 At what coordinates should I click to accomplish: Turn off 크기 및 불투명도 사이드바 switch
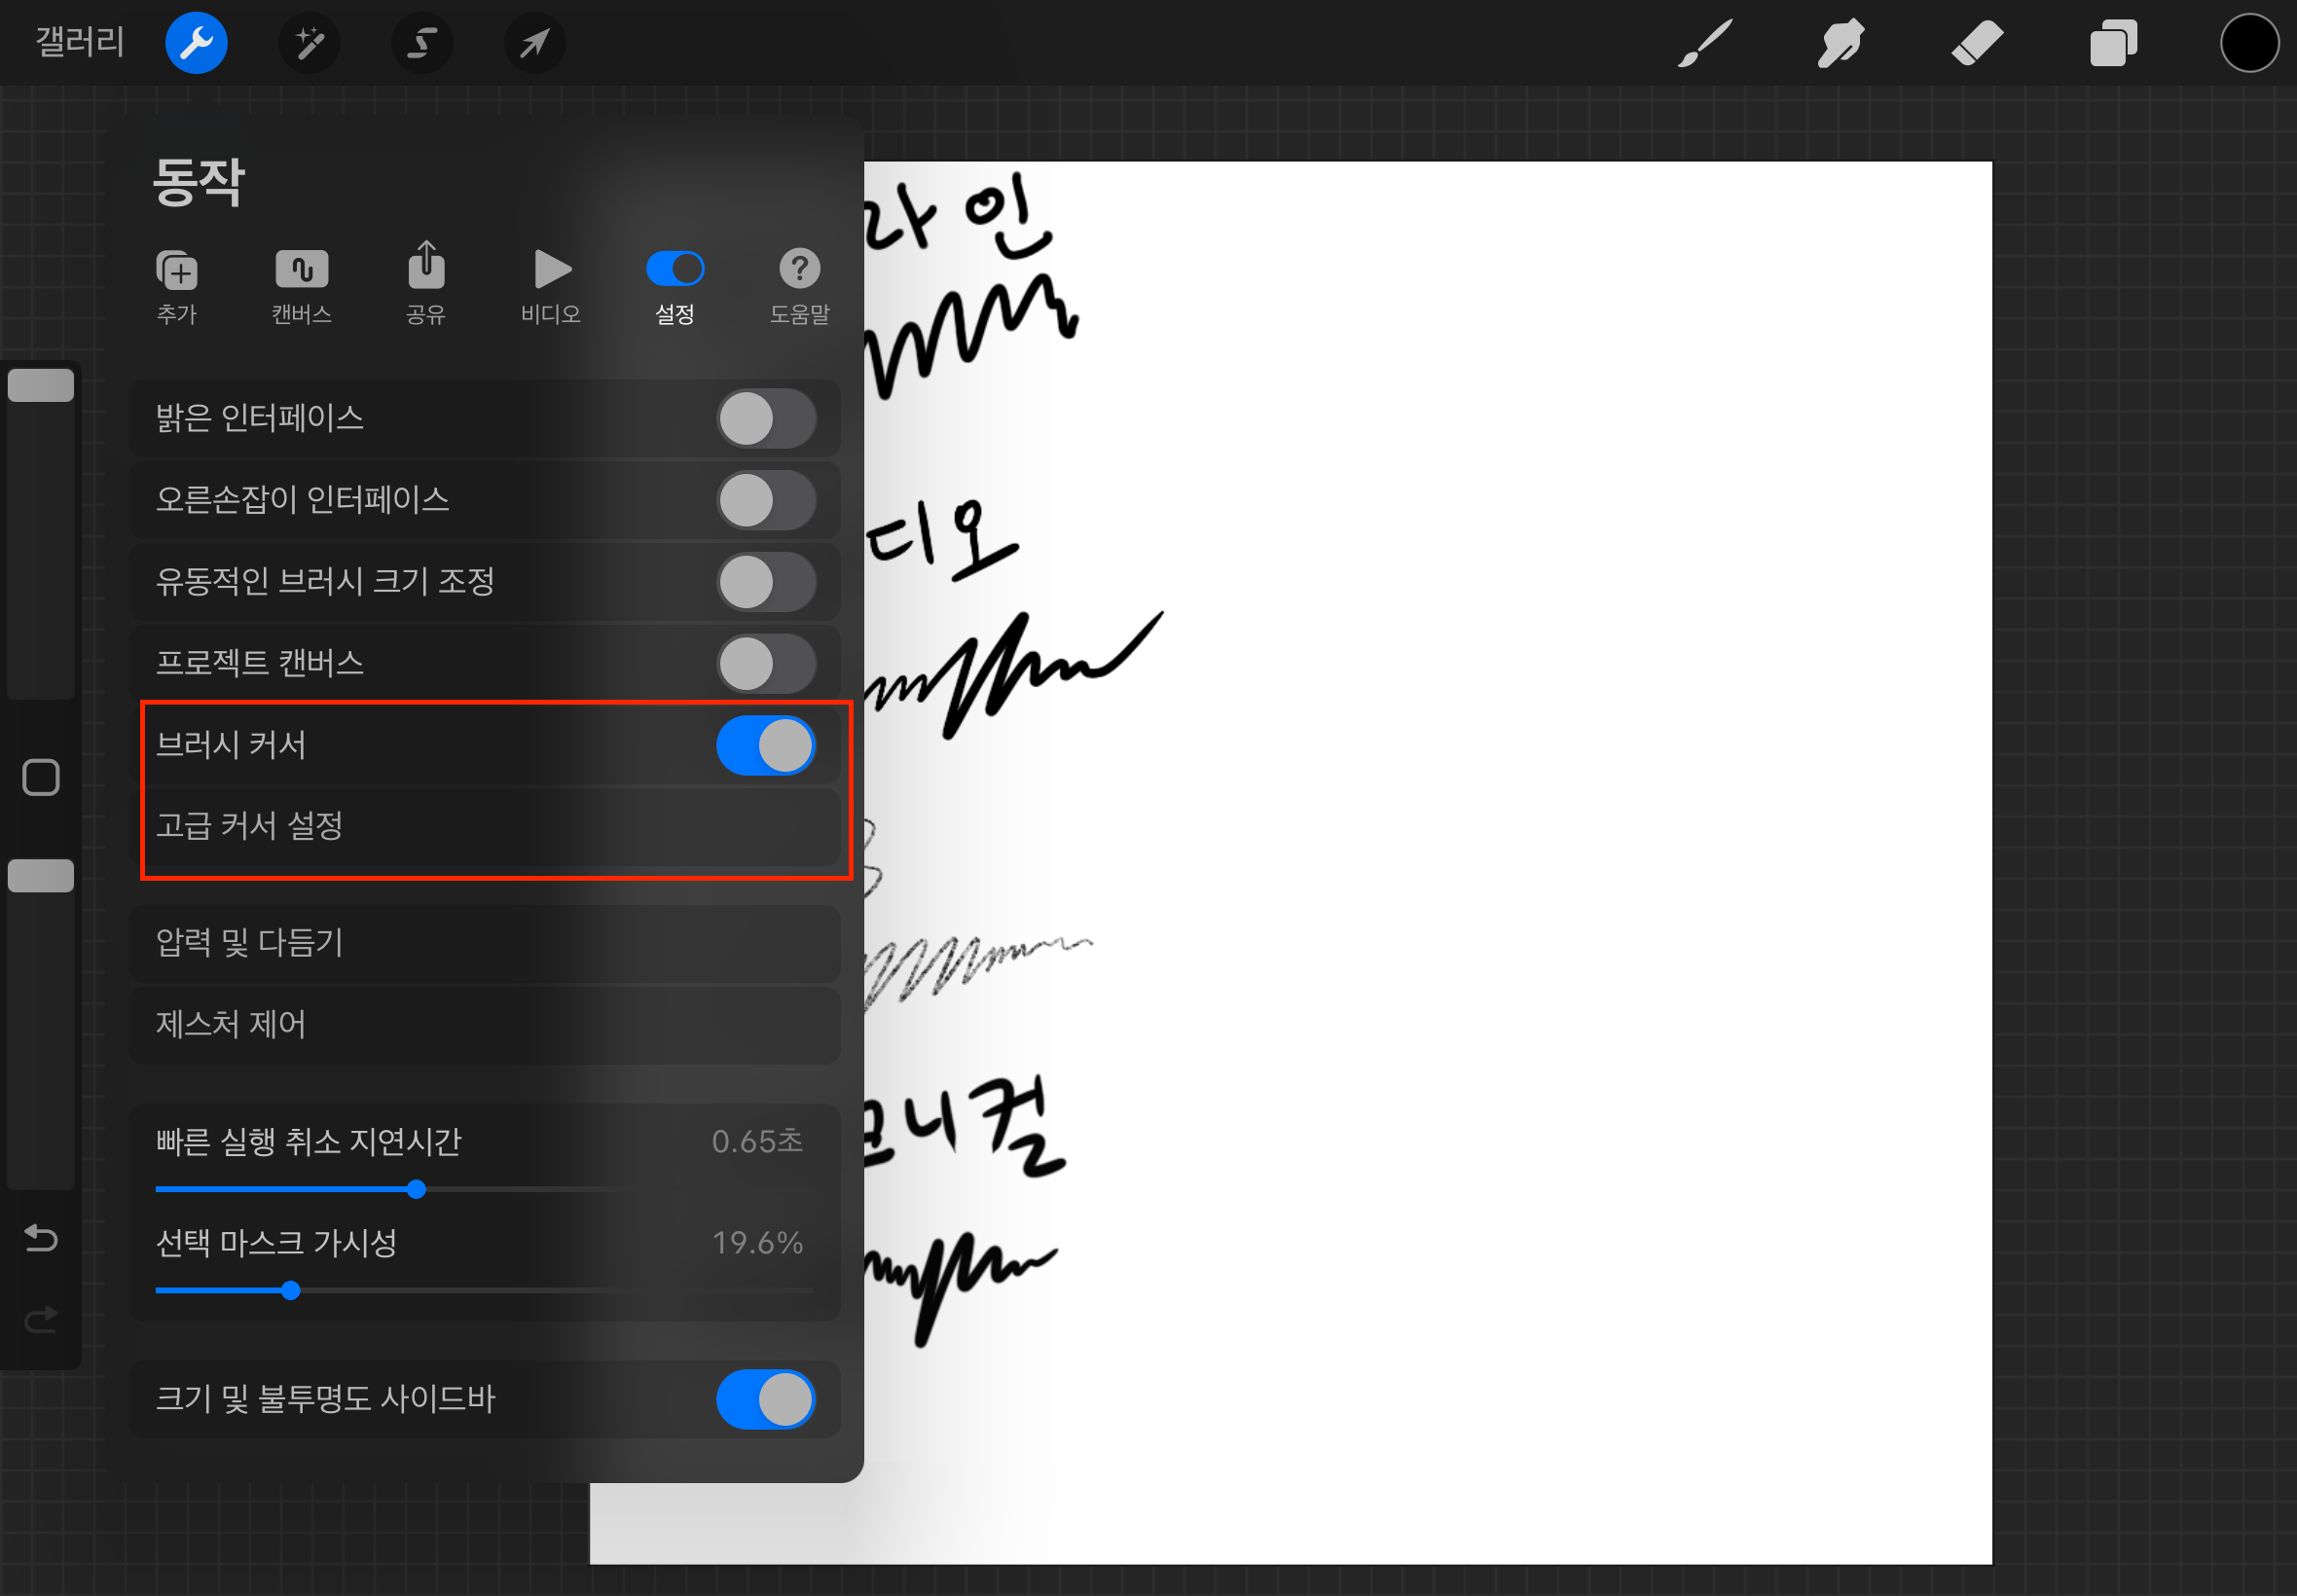click(x=766, y=1398)
